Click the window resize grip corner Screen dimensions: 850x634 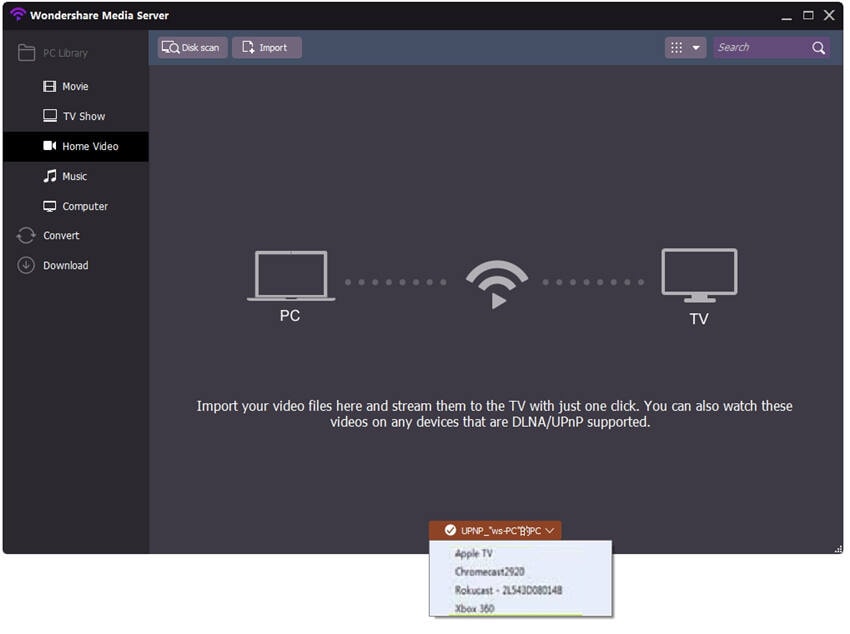point(838,549)
